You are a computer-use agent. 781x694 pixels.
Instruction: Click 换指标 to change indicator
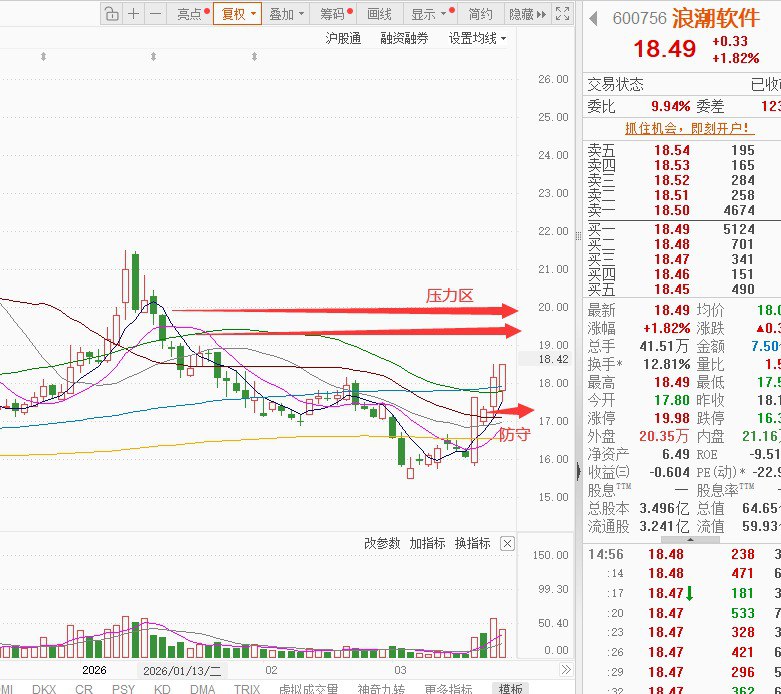[473, 543]
